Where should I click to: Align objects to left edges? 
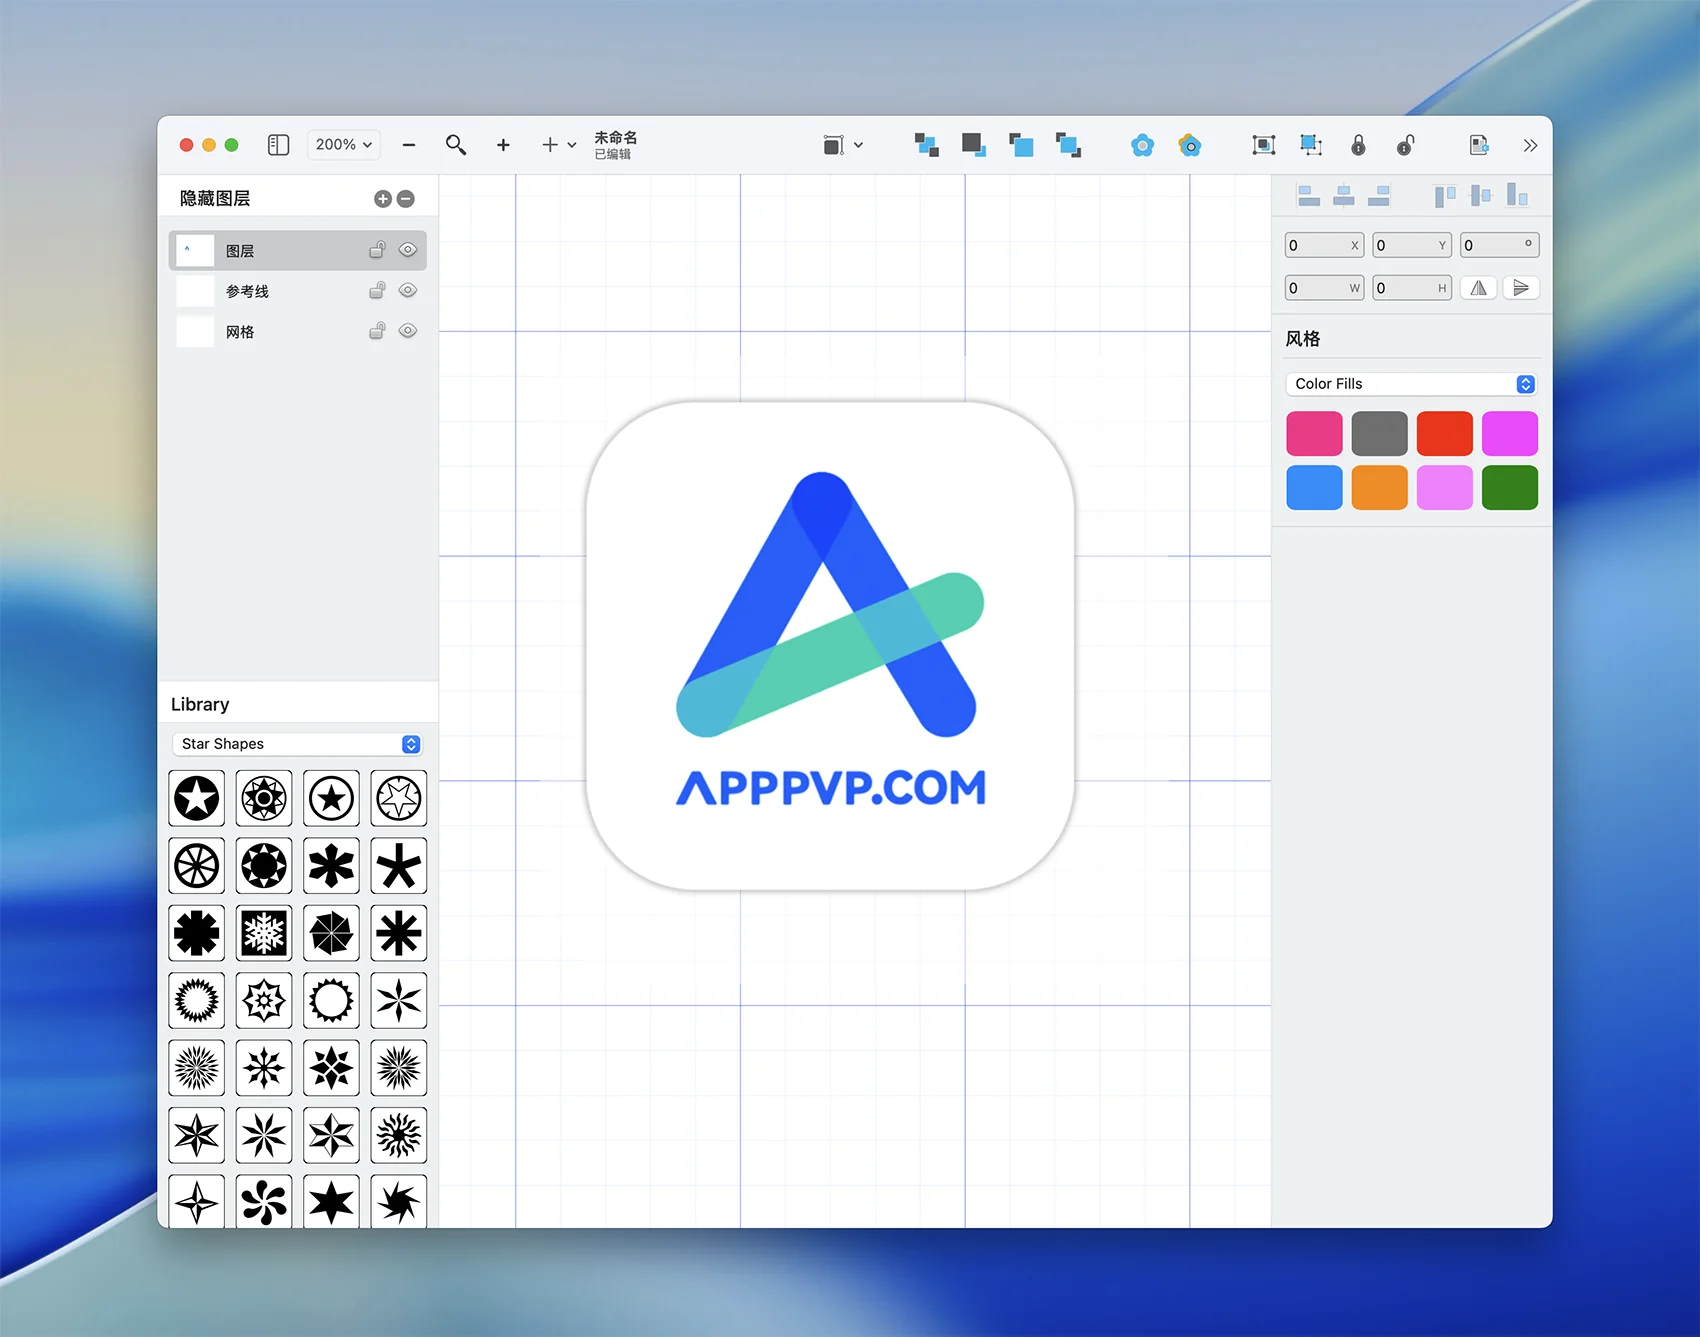[1309, 196]
